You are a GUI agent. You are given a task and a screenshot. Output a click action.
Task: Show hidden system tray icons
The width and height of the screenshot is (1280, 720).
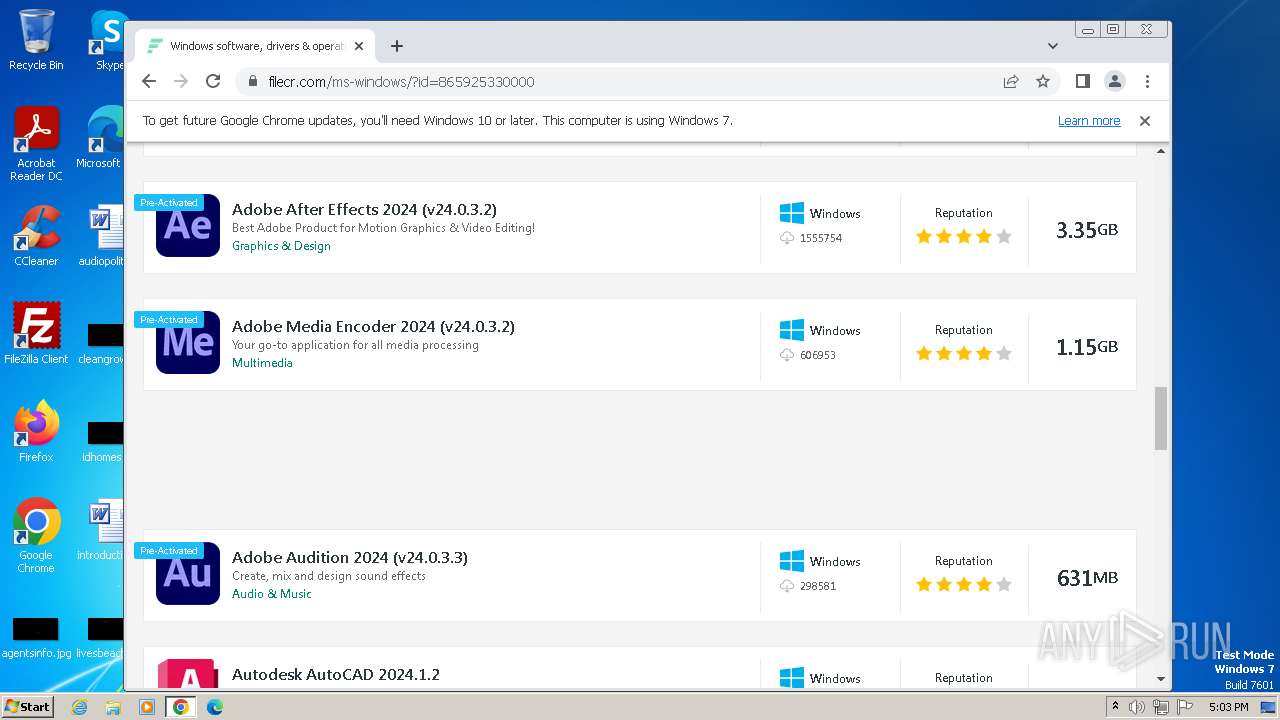[1115, 707]
